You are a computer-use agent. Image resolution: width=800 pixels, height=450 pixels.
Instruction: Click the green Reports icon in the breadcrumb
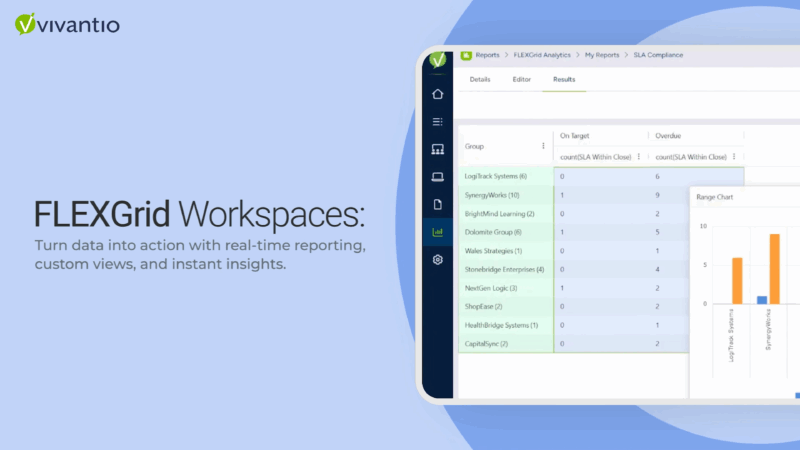(466, 55)
